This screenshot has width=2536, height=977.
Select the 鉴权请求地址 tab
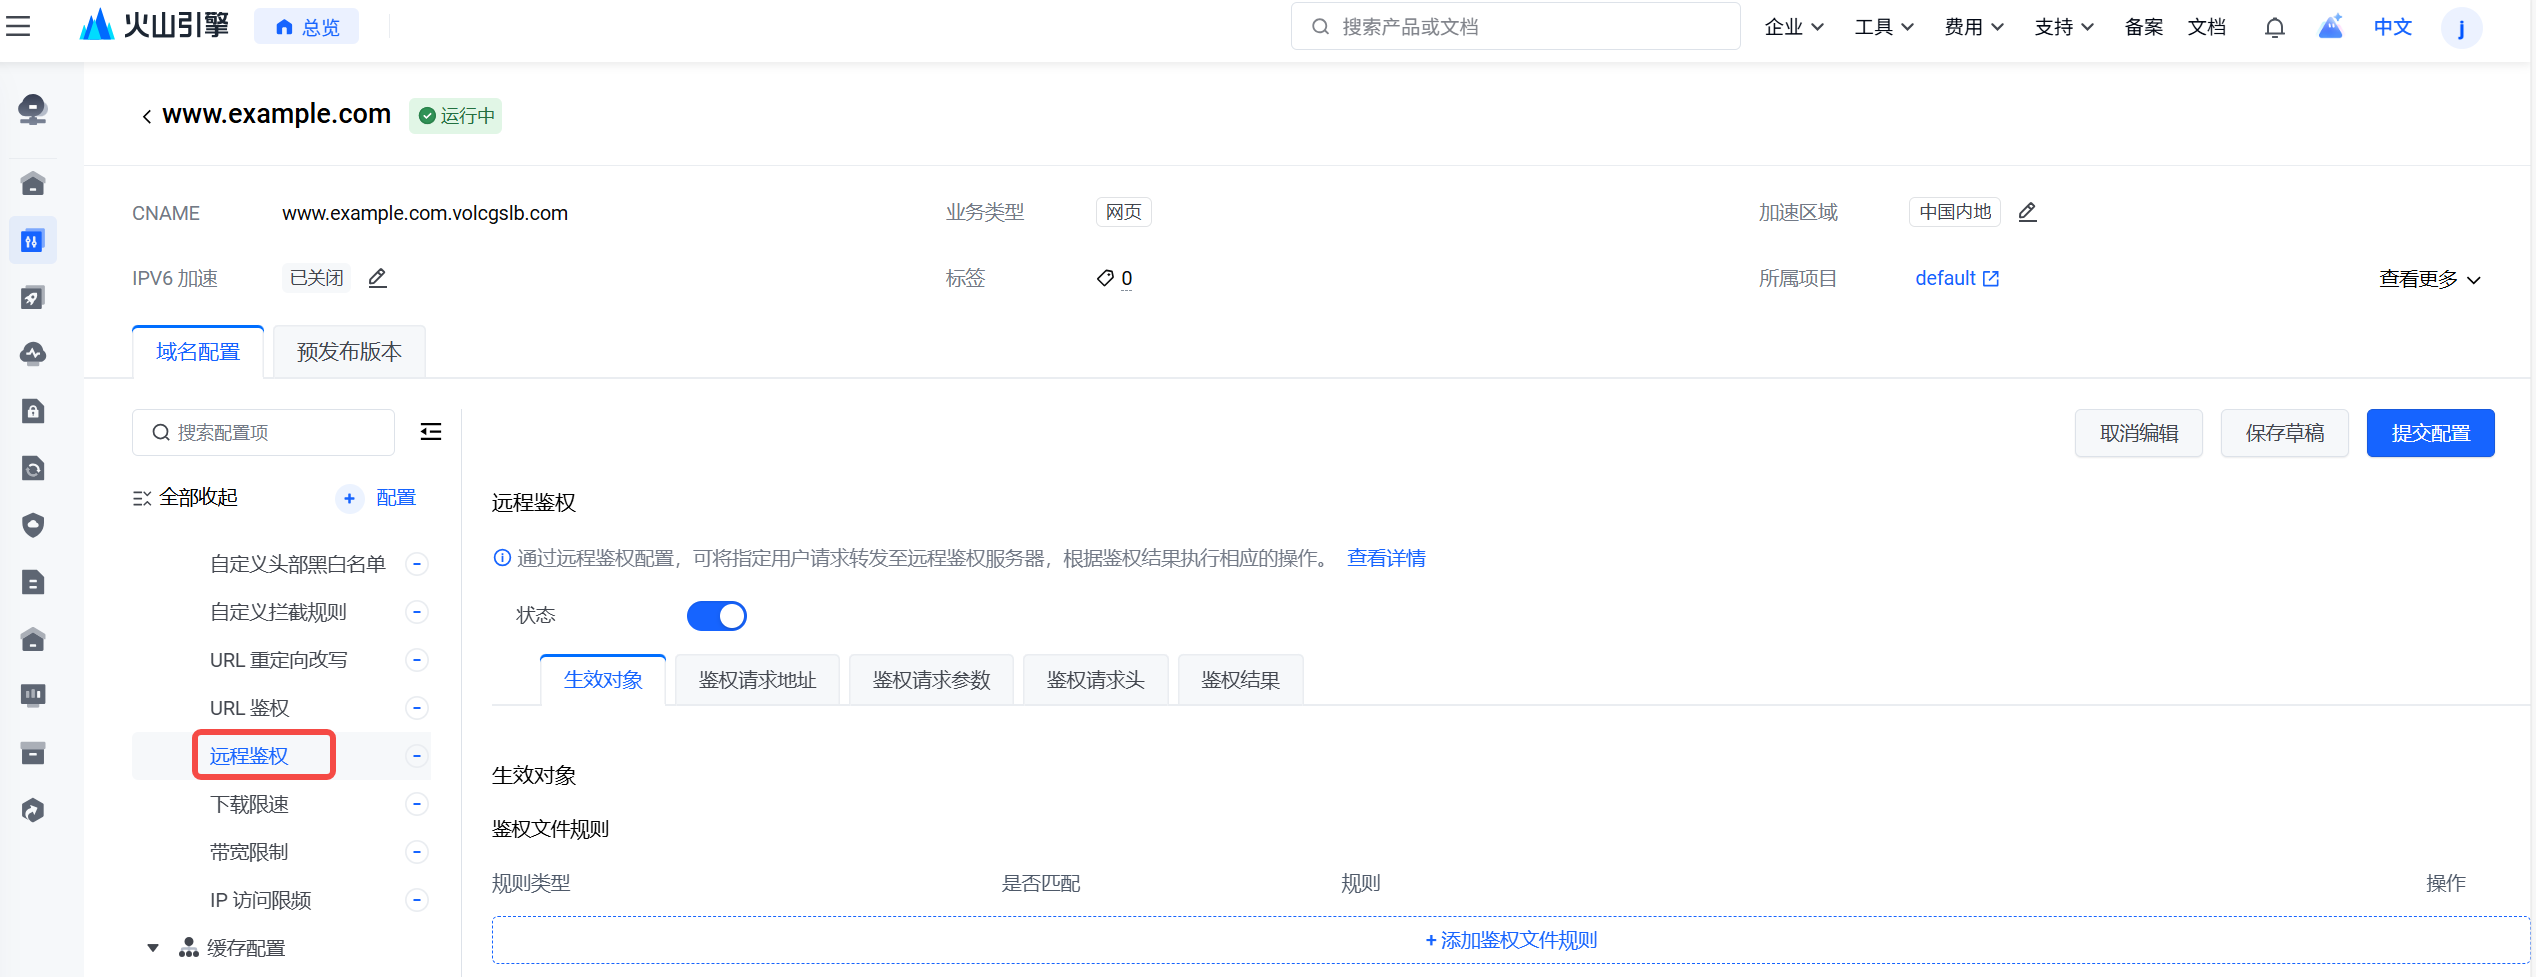pyautogui.click(x=757, y=680)
